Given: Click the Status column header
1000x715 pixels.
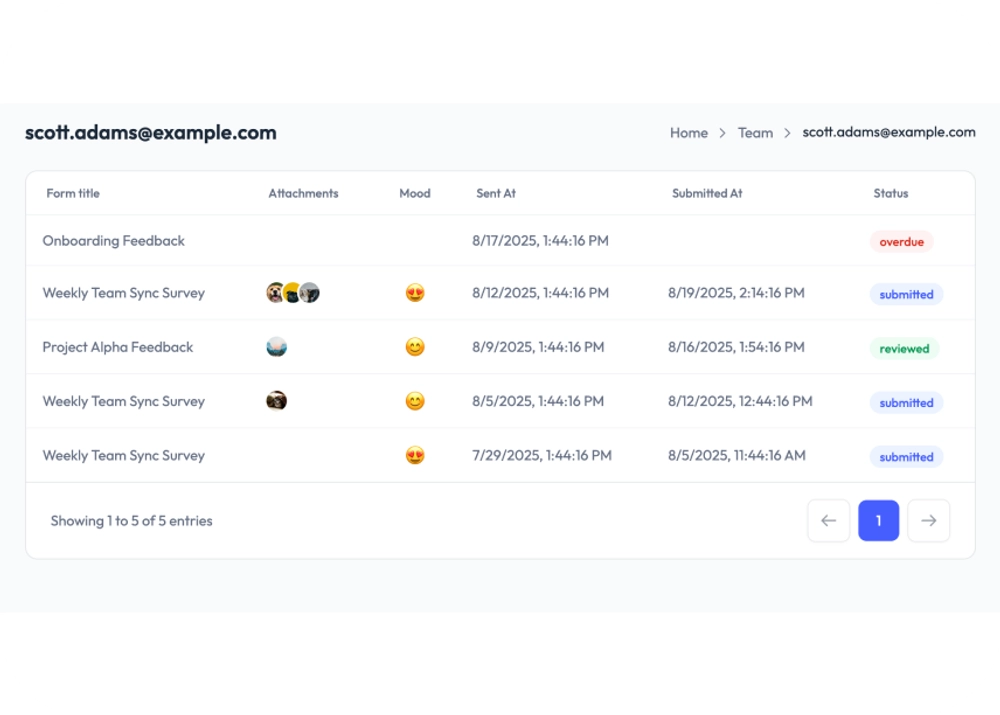Looking at the screenshot, I should click(x=890, y=193).
